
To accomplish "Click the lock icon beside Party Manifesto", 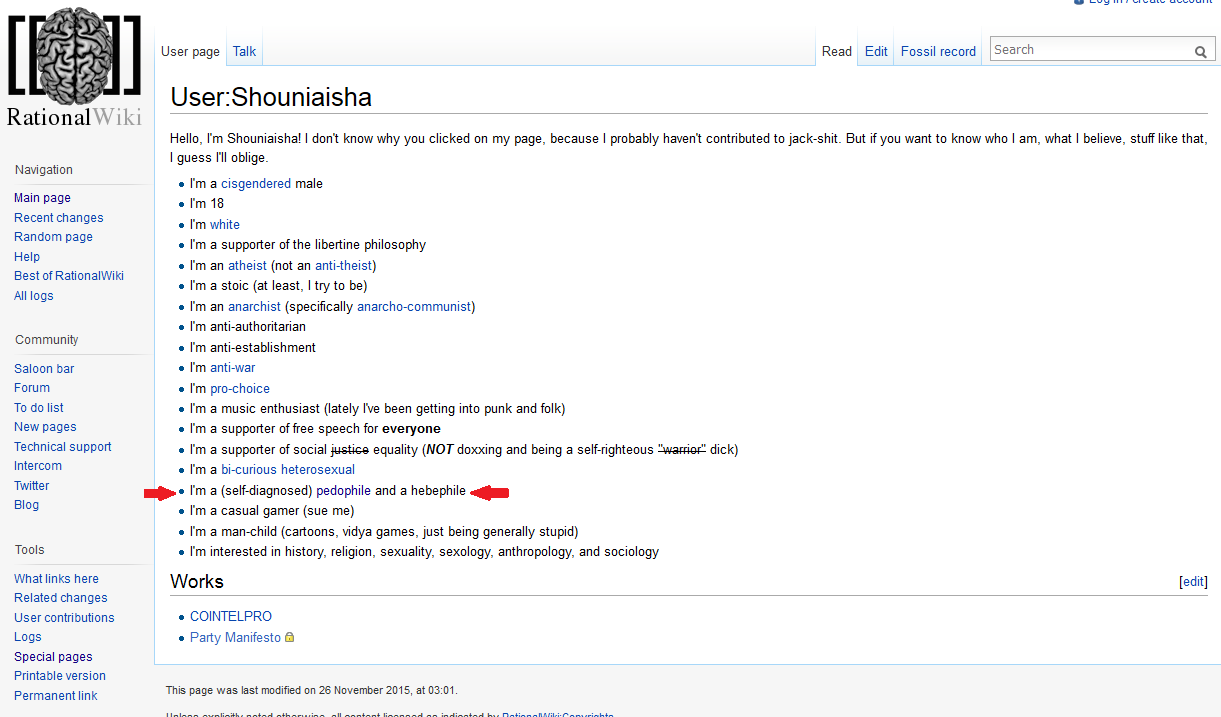I will (289, 638).
